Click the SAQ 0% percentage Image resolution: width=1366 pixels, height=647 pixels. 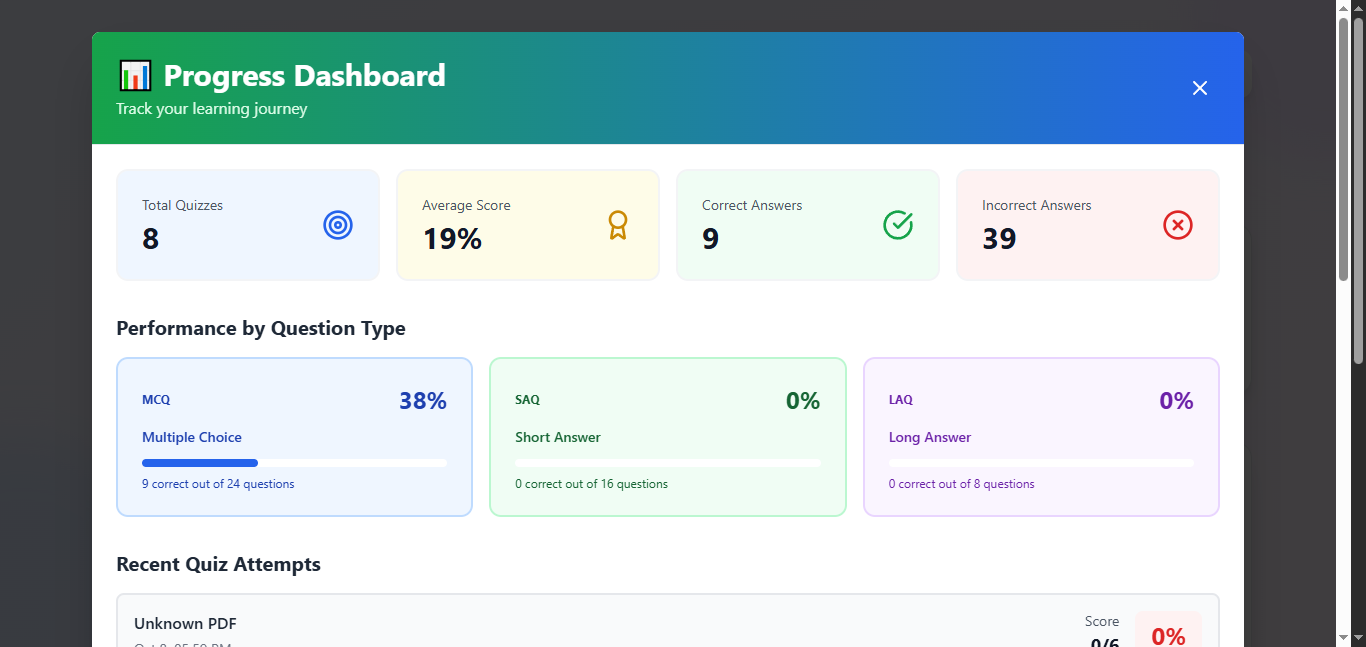(x=803, y=401)
